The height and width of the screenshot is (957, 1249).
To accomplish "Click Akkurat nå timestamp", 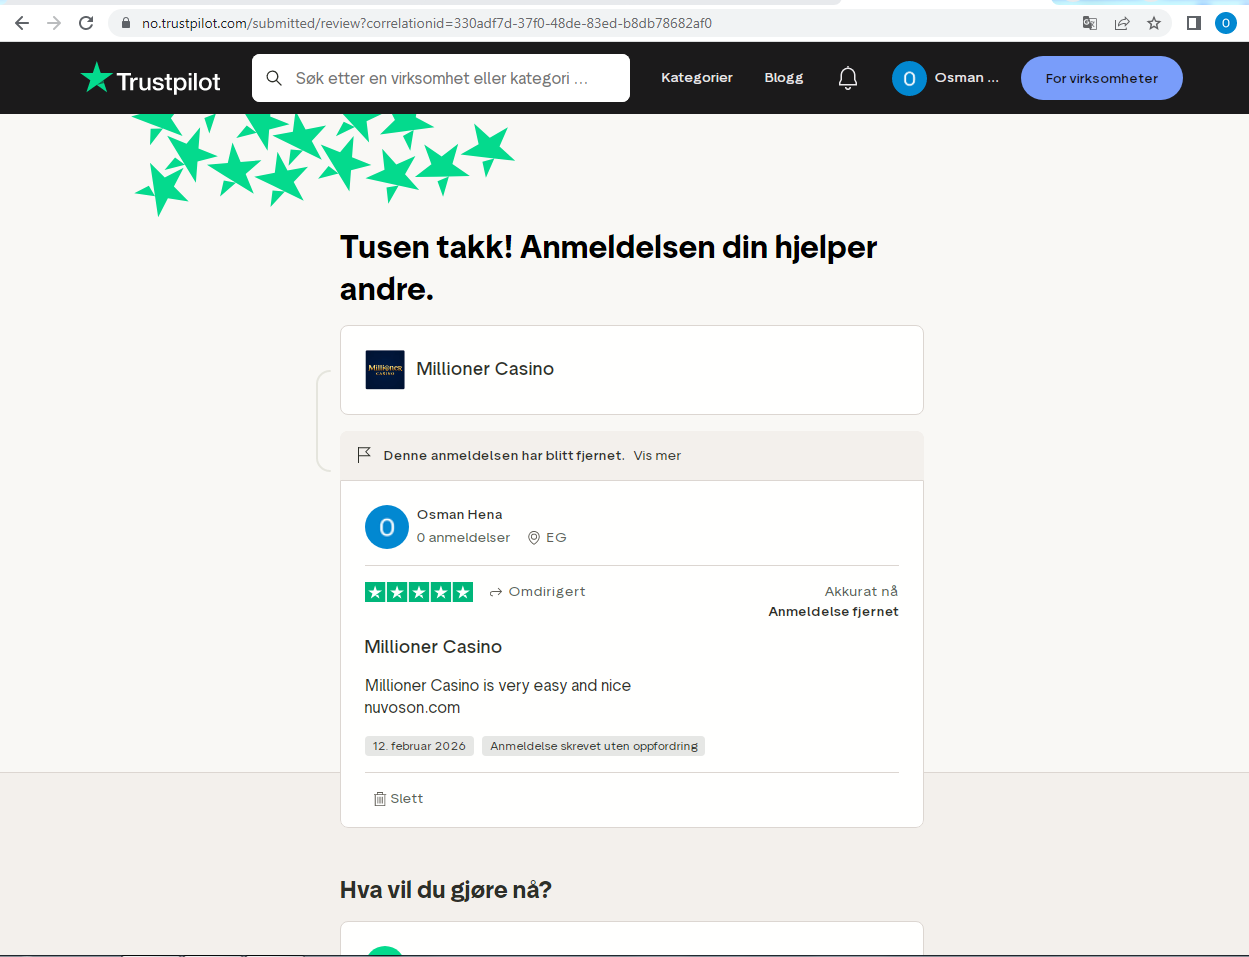I will [x=861, y=592].
